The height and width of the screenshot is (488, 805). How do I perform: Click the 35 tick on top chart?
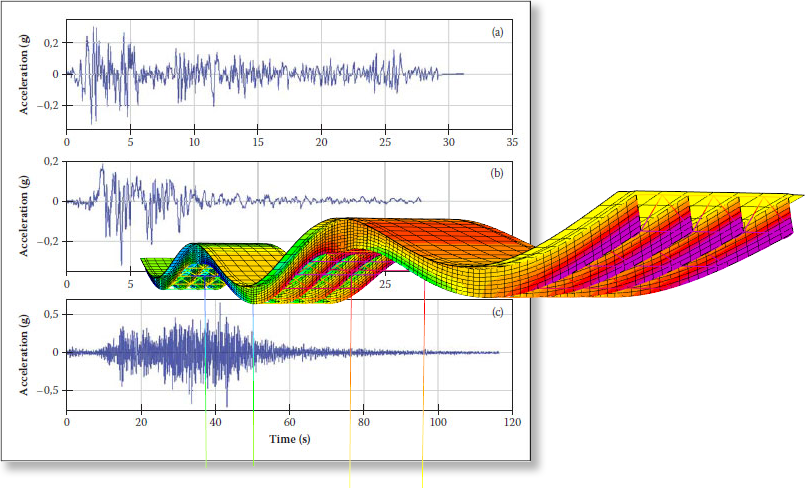pyautogui.click(x=512, y=142)
